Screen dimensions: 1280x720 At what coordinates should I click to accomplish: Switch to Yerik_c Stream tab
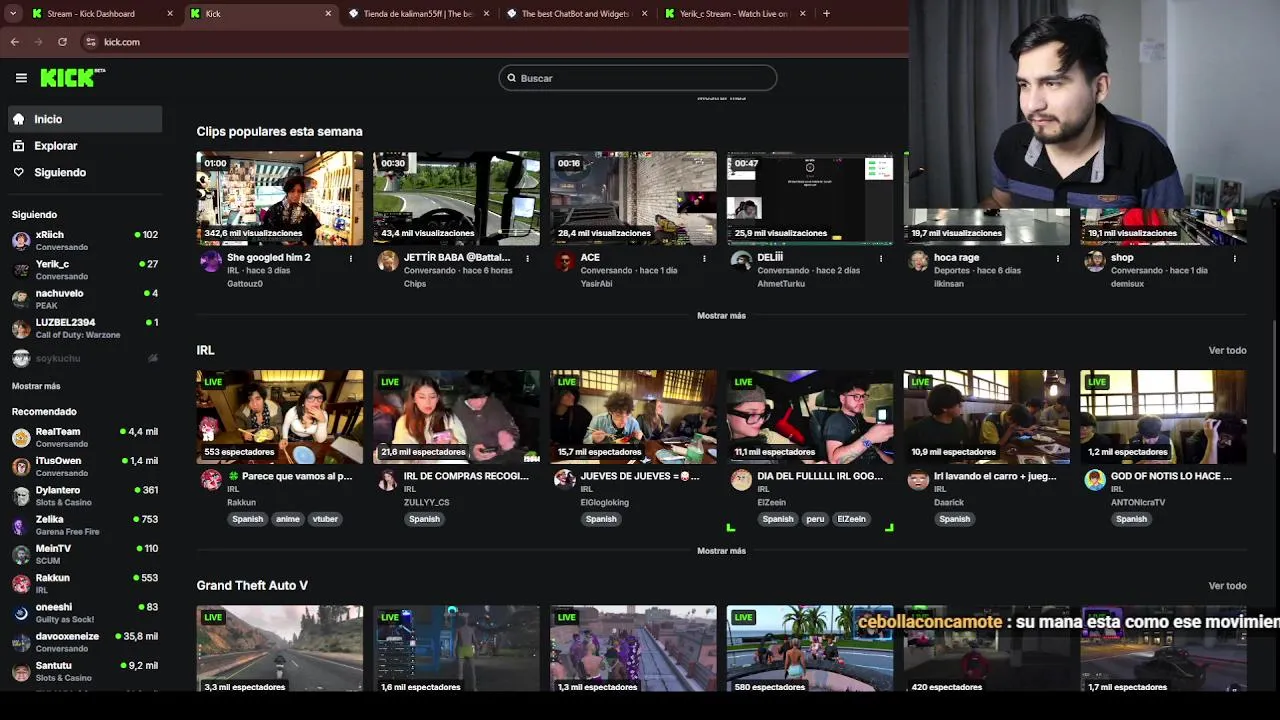point(733,14)
